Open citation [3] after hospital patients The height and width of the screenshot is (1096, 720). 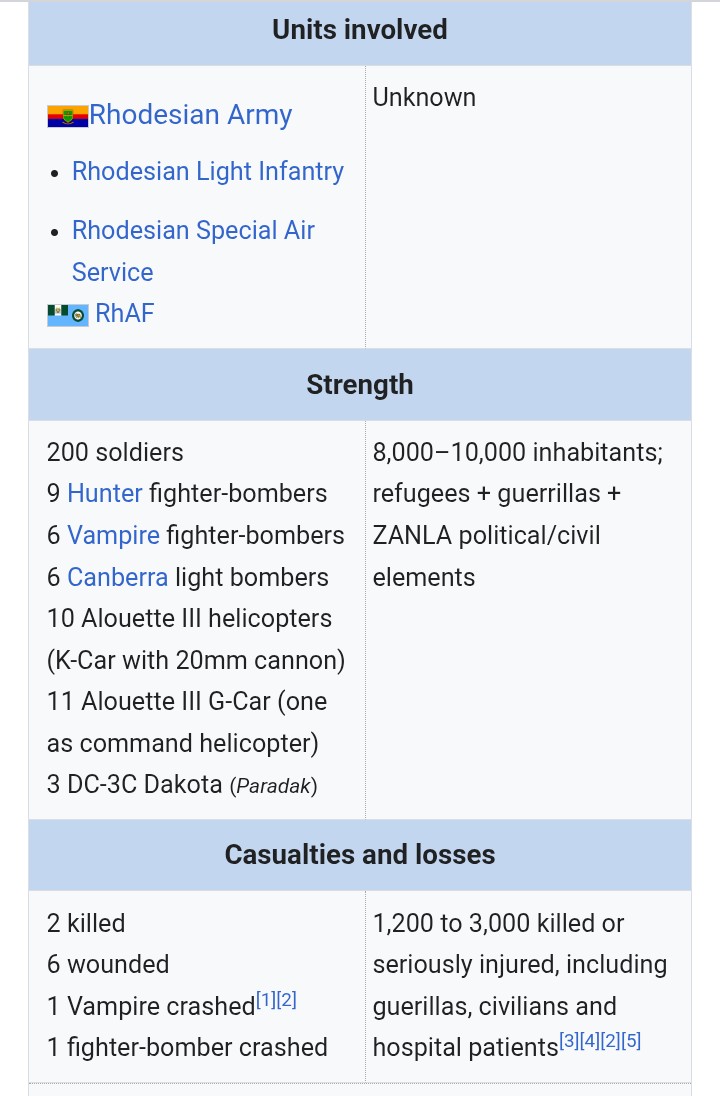click(x=568, y=1041)
